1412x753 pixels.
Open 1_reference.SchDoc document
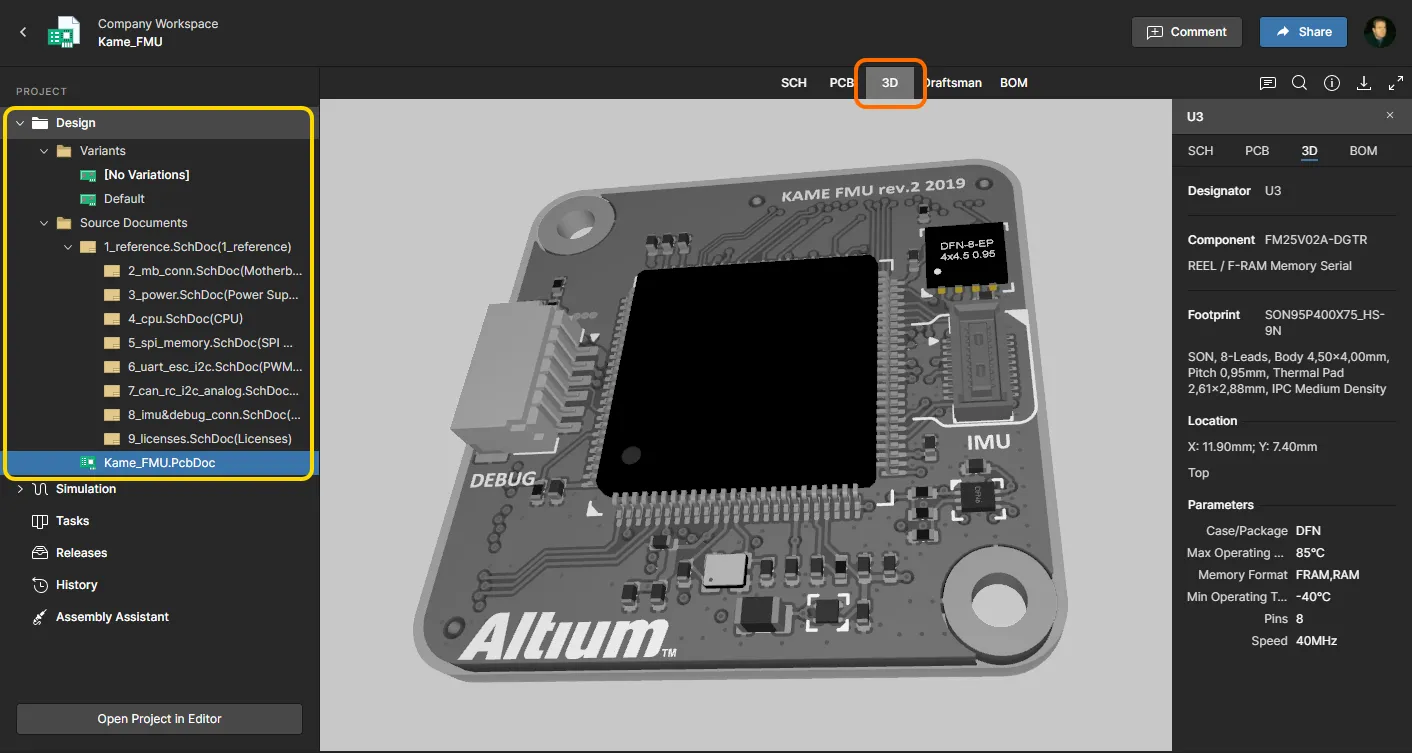click(198, 247)
